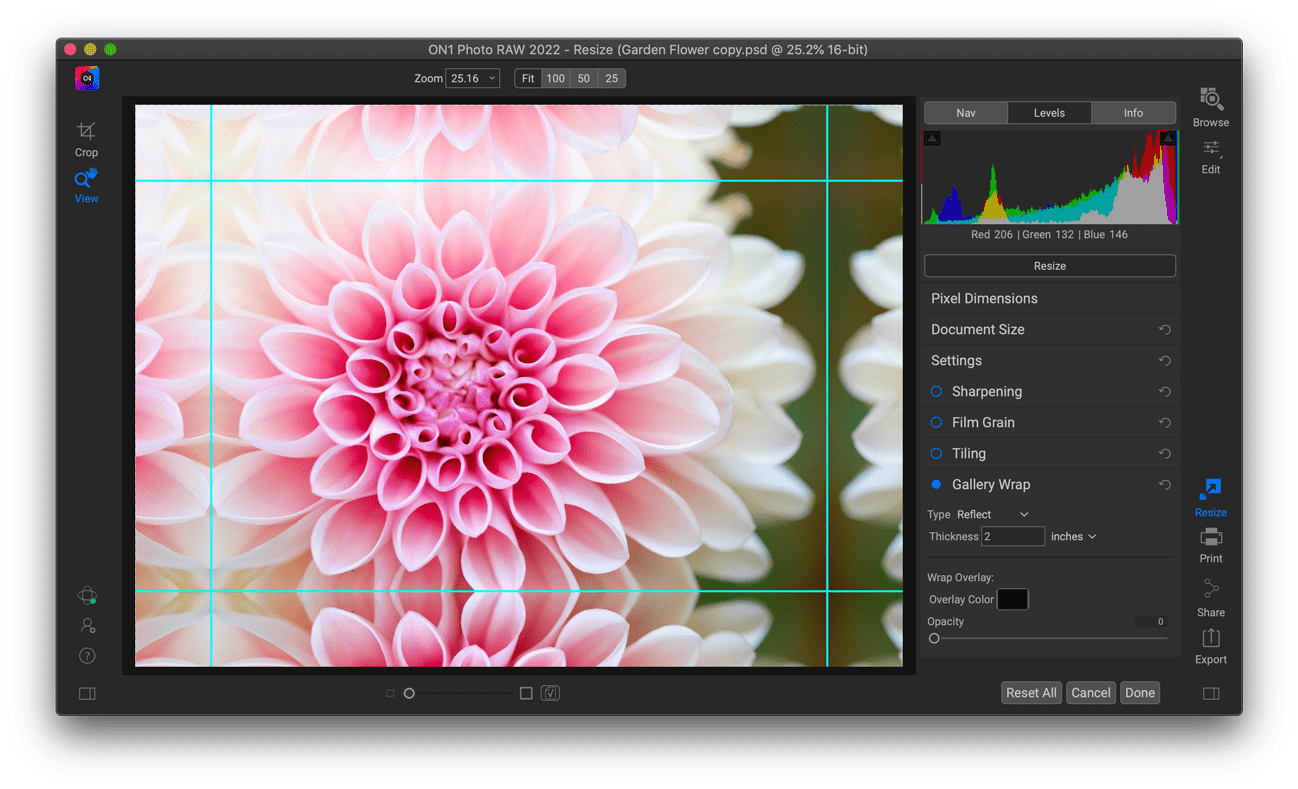Image resolution: width=1298 pixels, height=789 pixels.
Task: Click the small thumbnail size icon
Action: (x=390, y=693)
